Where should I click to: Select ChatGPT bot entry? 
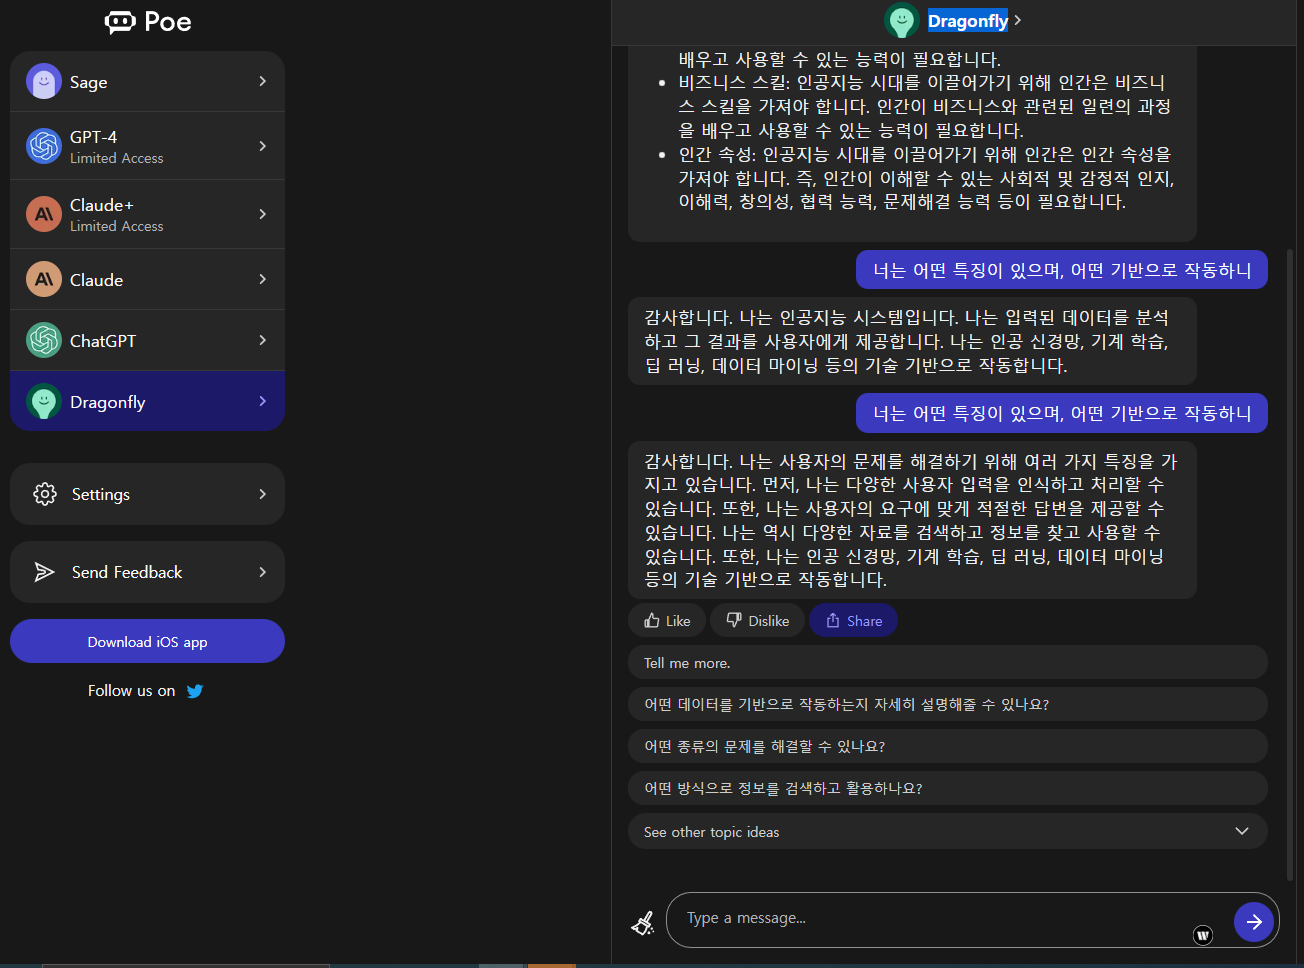coord(148,341)
